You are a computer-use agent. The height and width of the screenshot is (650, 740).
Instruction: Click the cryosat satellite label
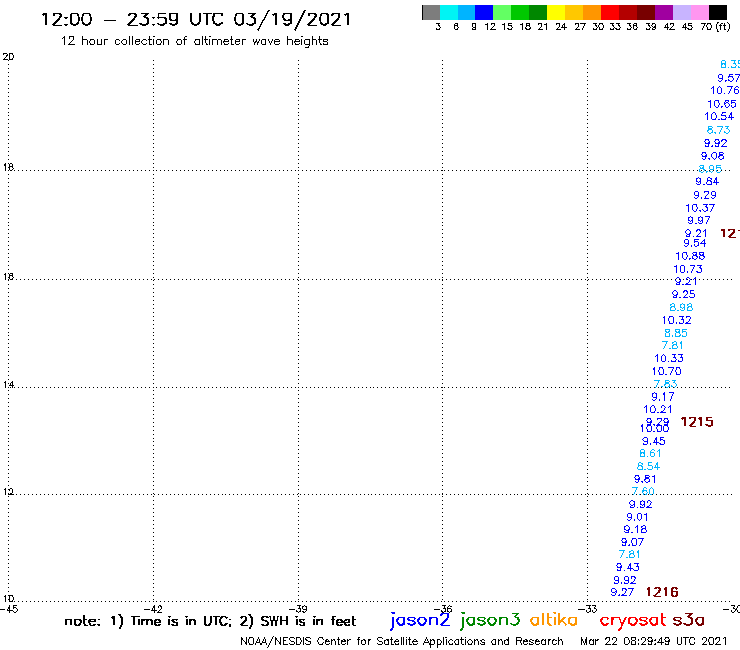[632, 621]
